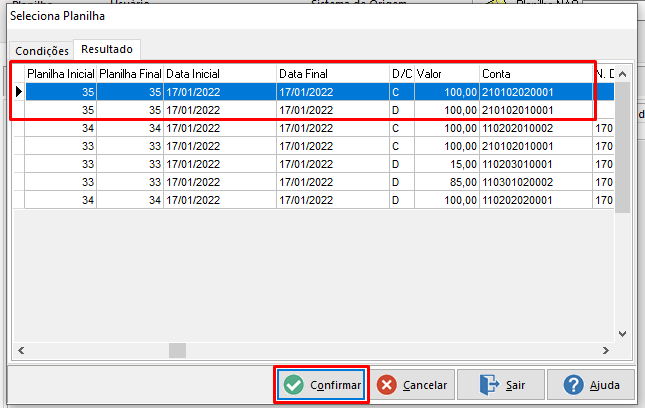The image size is (645, 408).
Task: Click Planilha Final cell in 110202020001 row
Action: coord(130,200)
